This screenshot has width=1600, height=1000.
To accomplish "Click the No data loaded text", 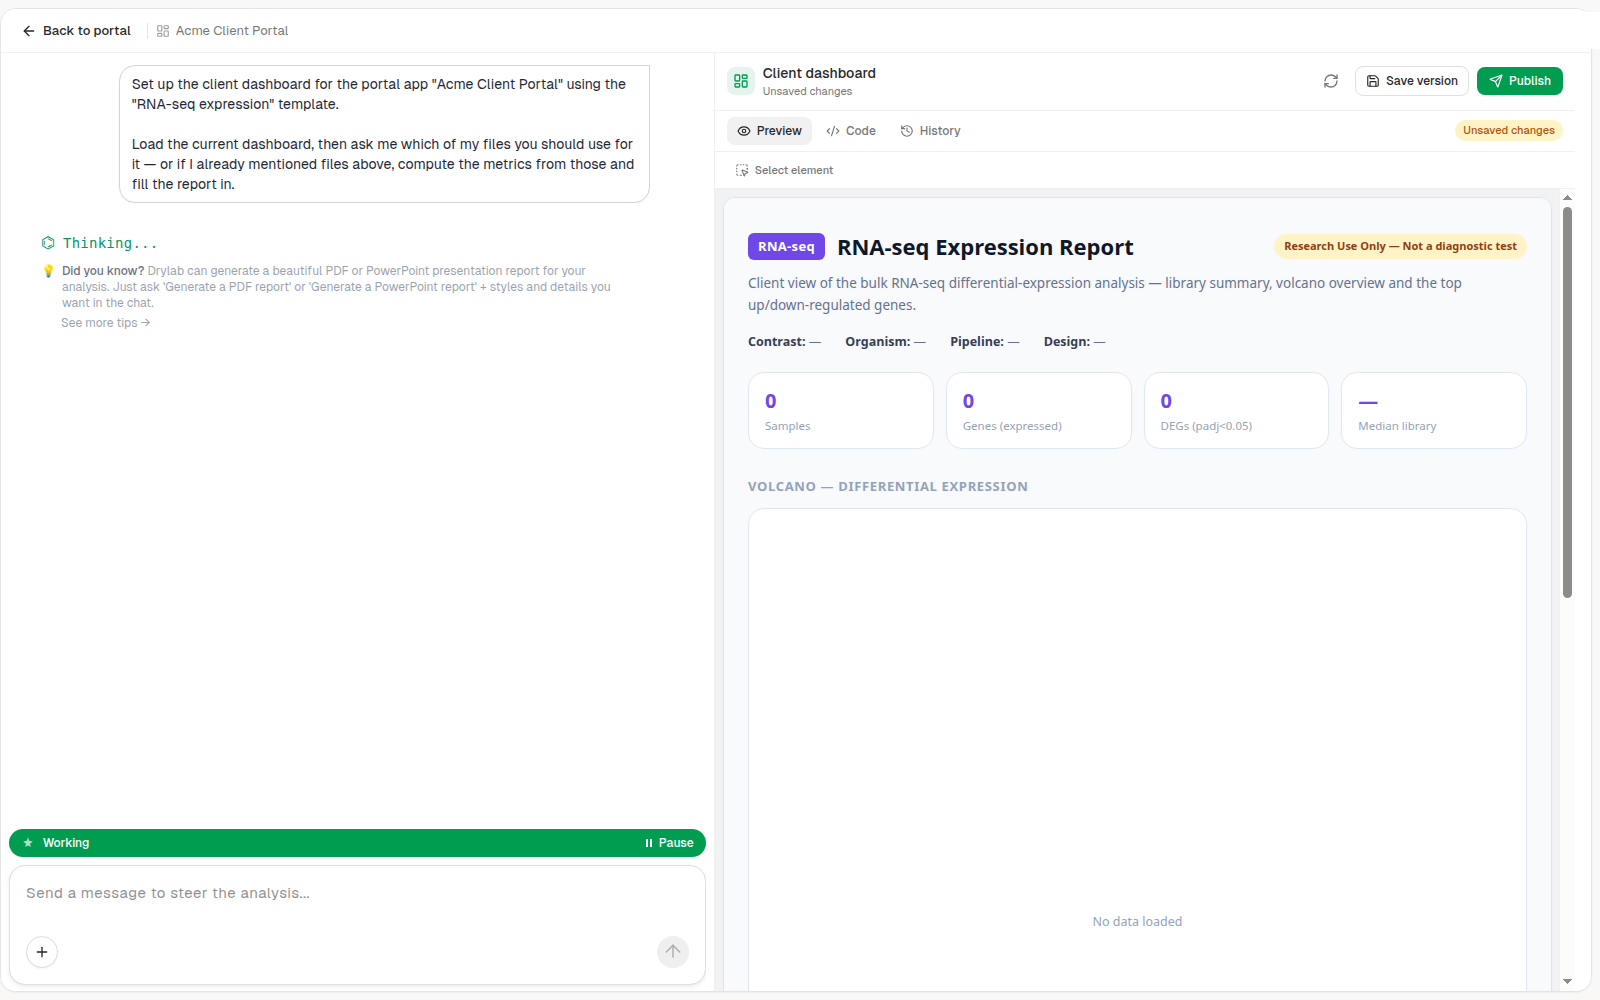I will [x=1137, y=922].
